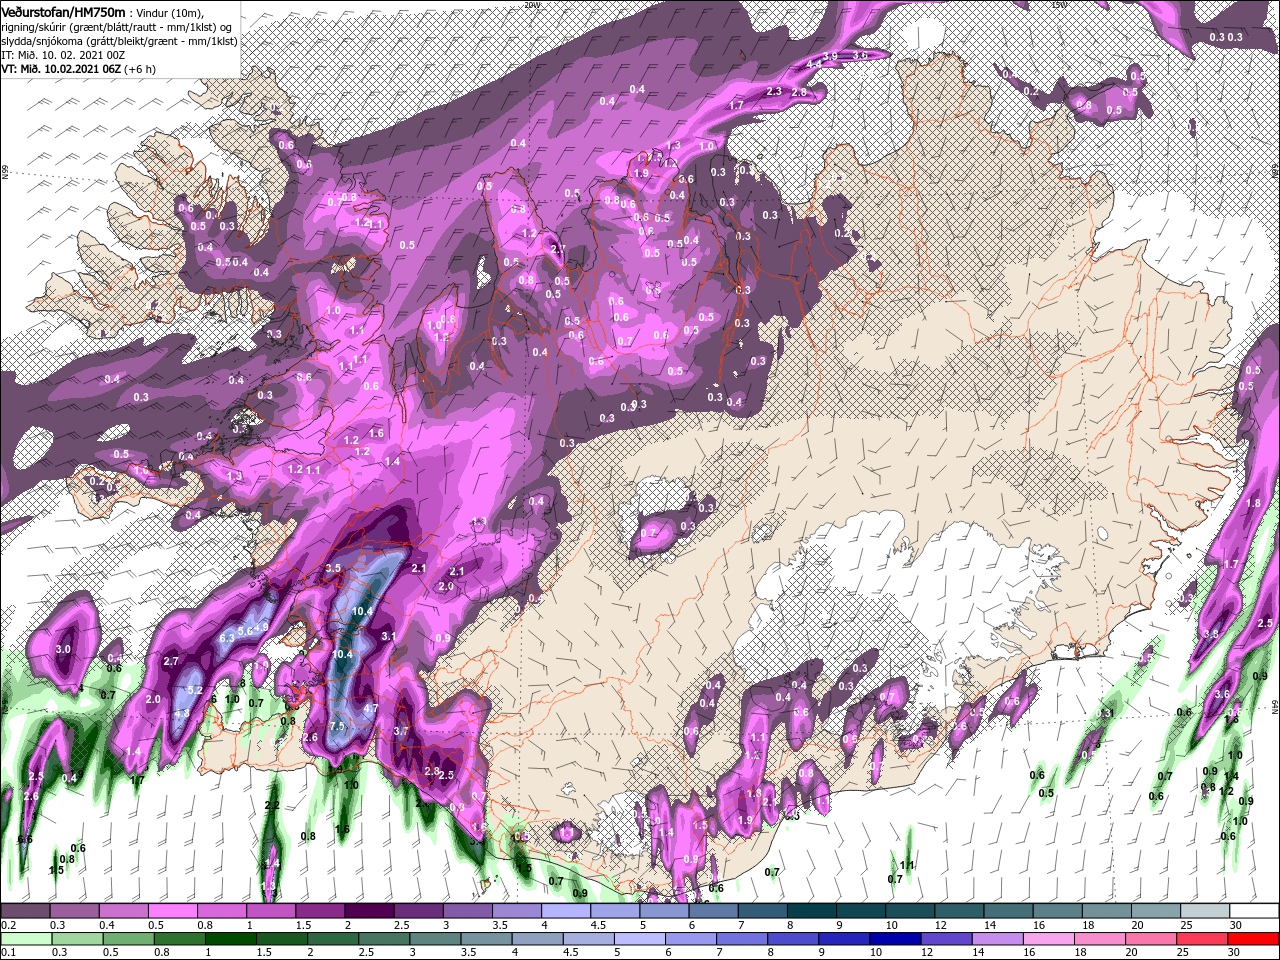Pick upper legend swatch labelled 1.5
This screenshot has height=960, width=1280.
(x=320, y=911)
